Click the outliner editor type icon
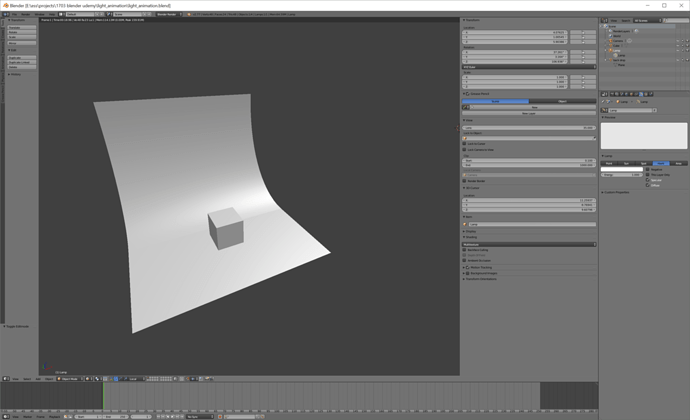The height and width of the screenshot is (420, 690). 604,20
